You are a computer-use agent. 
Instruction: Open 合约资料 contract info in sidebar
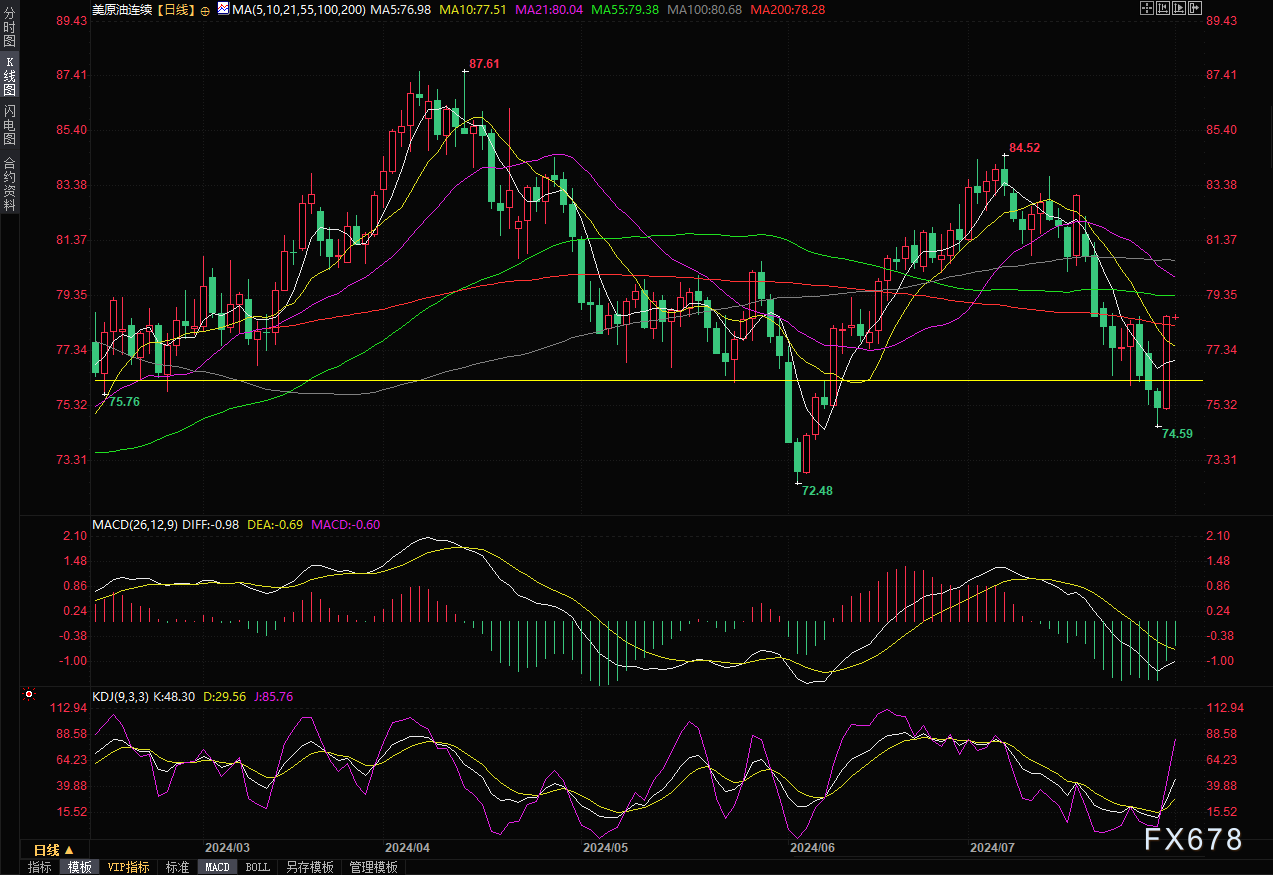pos(9,183)
